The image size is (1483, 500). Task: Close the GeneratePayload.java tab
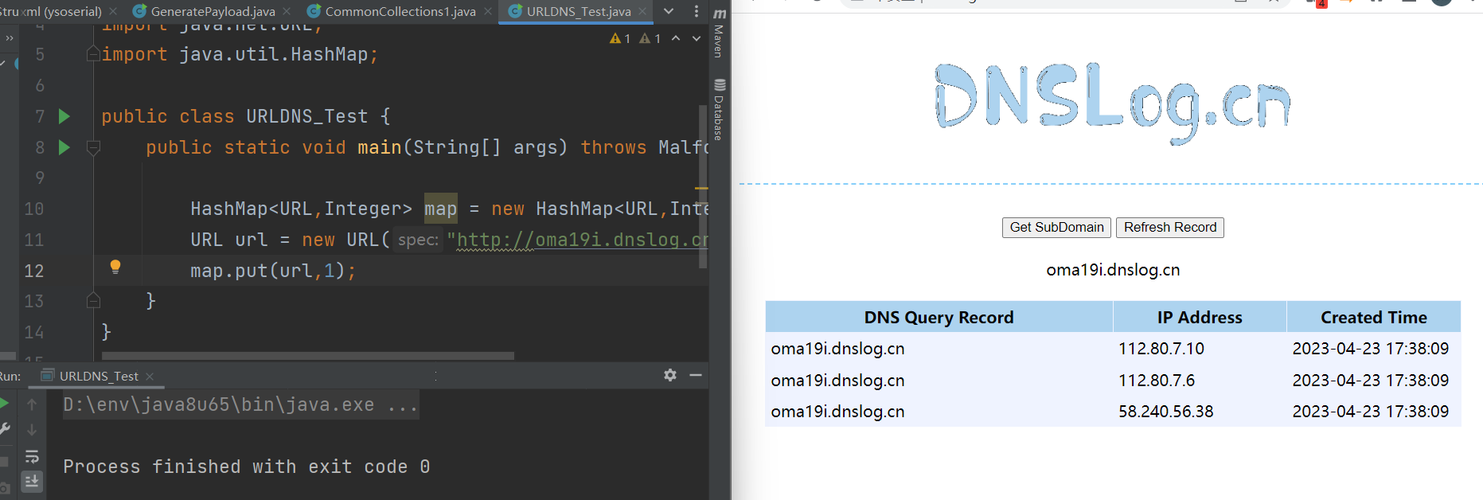point(287,12)
